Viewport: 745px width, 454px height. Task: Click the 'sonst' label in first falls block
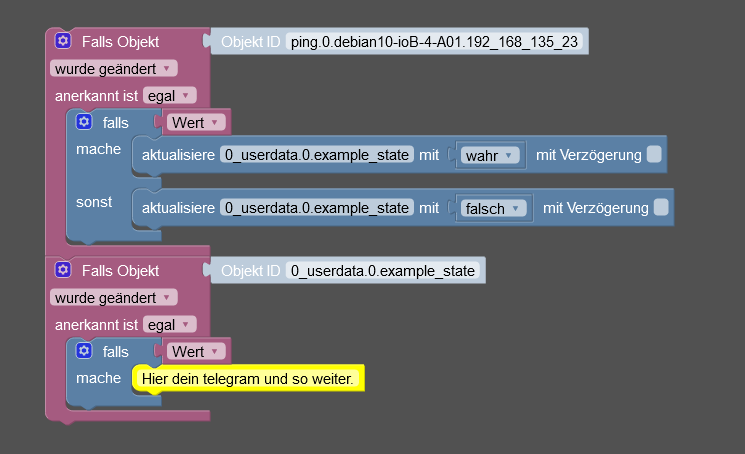click(94, 202)
